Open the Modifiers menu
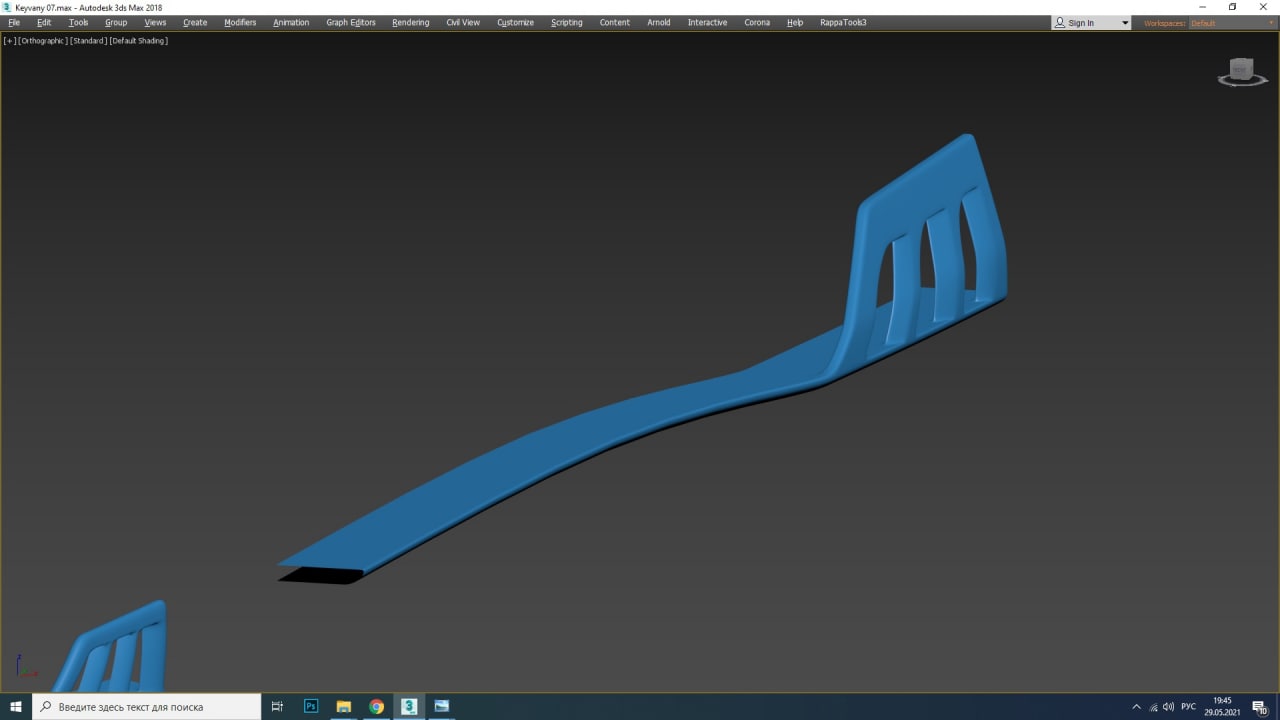This screenshot has width=1280, height=720. (x=240, y=22)
